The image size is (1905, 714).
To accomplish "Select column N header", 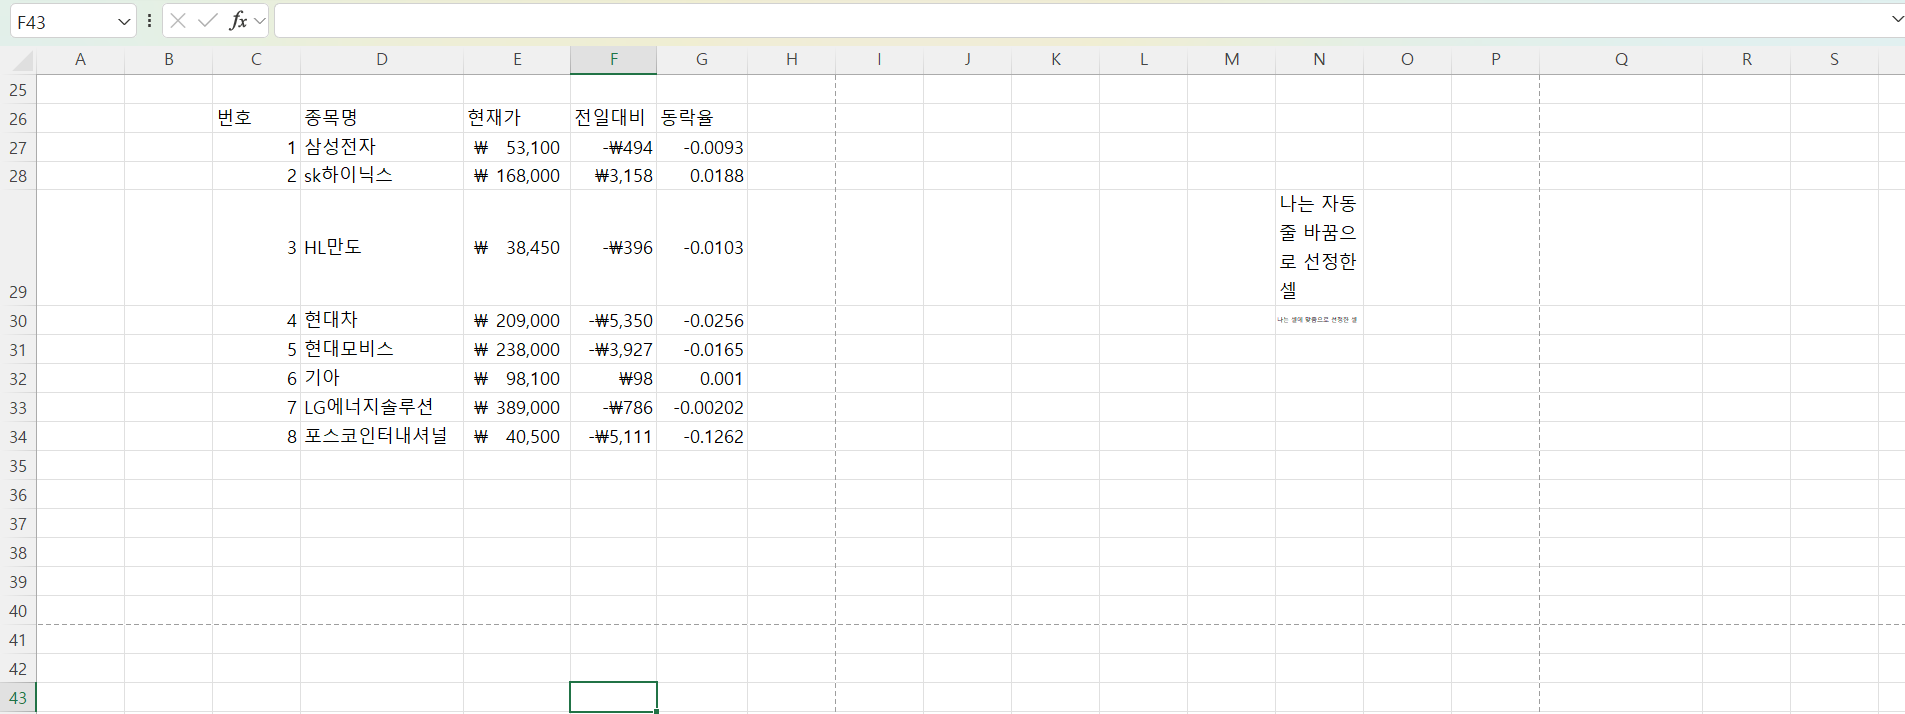I will (1319, 59).
